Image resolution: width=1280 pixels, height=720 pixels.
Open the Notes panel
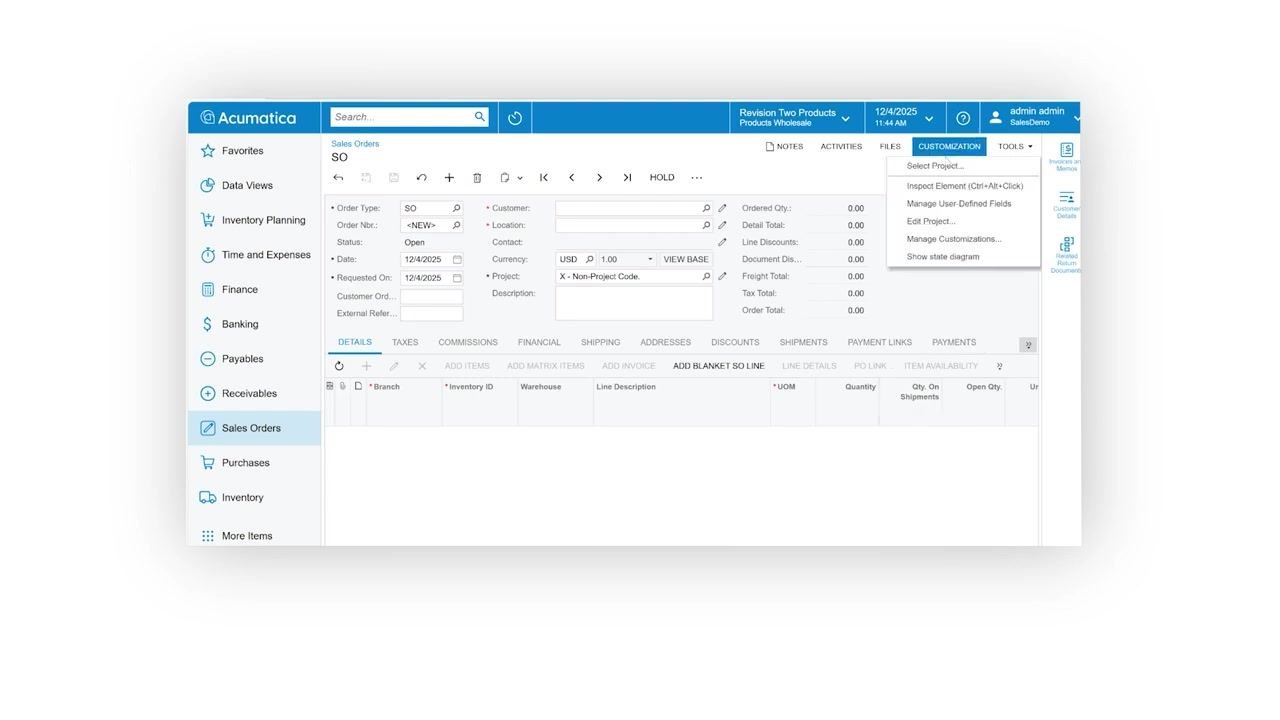click(785, 147)
